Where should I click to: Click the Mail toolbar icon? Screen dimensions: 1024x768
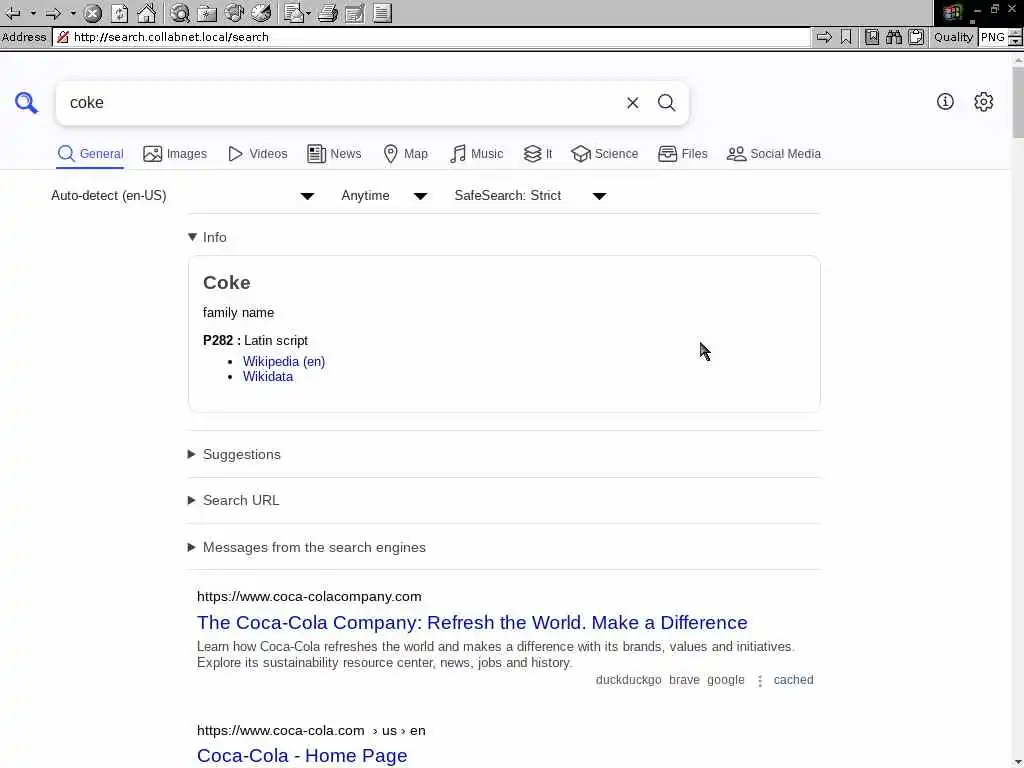click(x=293, y=13)
